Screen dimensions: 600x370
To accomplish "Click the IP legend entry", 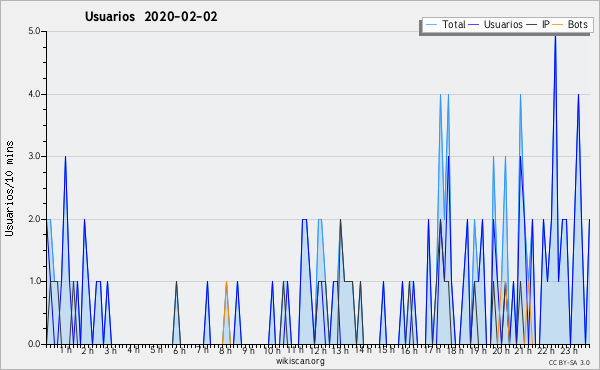I will pyautogui.click(x=538, y=24).
